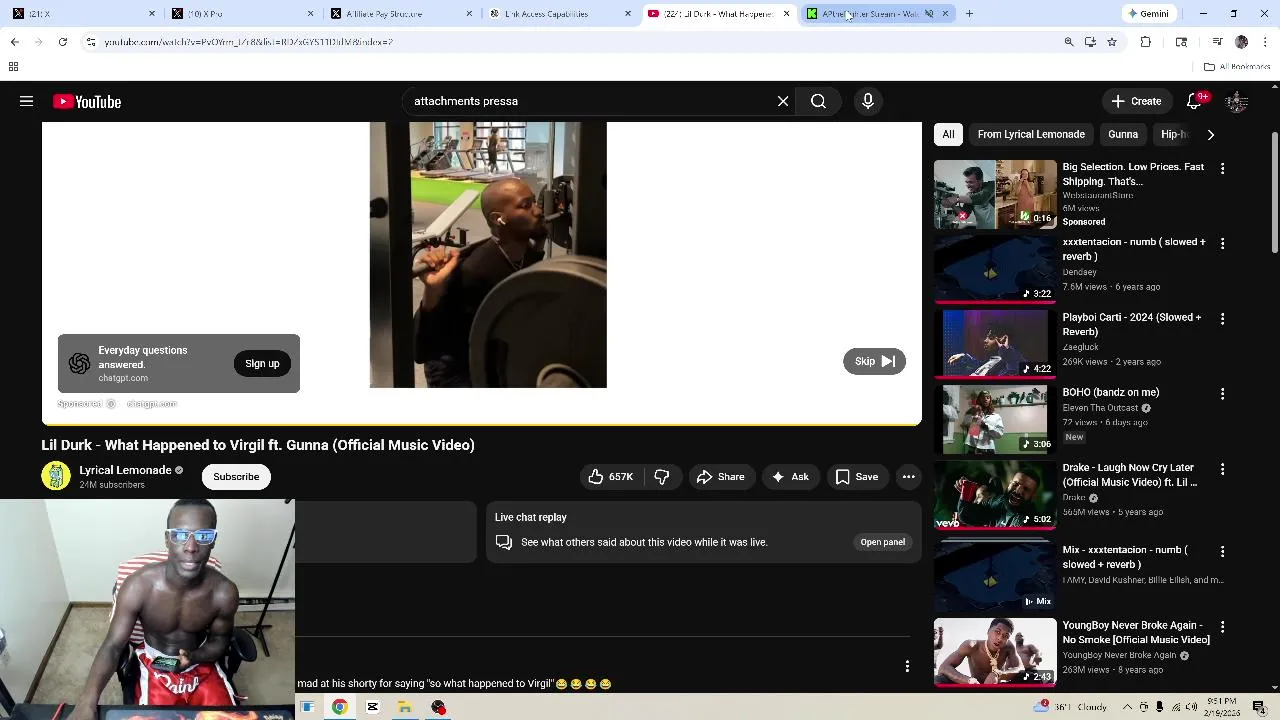Image resolution: width=1280 pixels, height=720 pixels.
Task: Open YoungBoy No Smoke thumbnail
Action: [x=995, y=652]
